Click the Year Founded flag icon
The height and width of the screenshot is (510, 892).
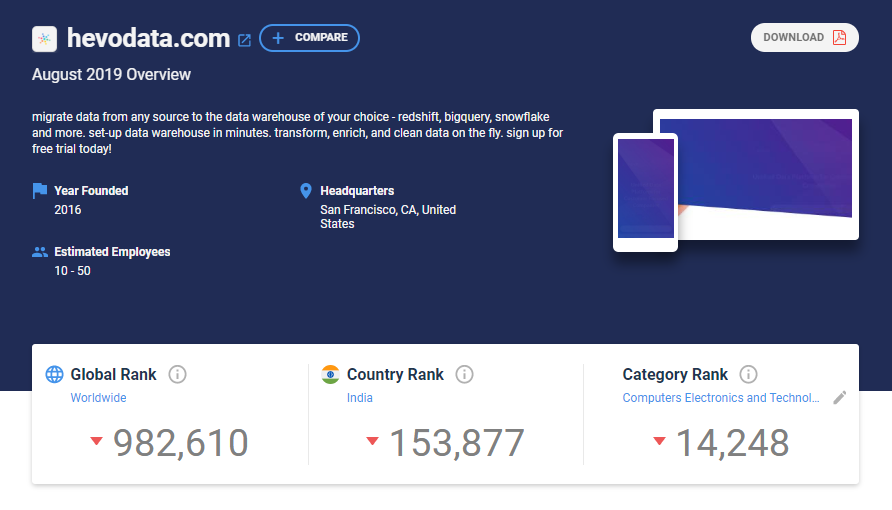click(x=40, y=191)
